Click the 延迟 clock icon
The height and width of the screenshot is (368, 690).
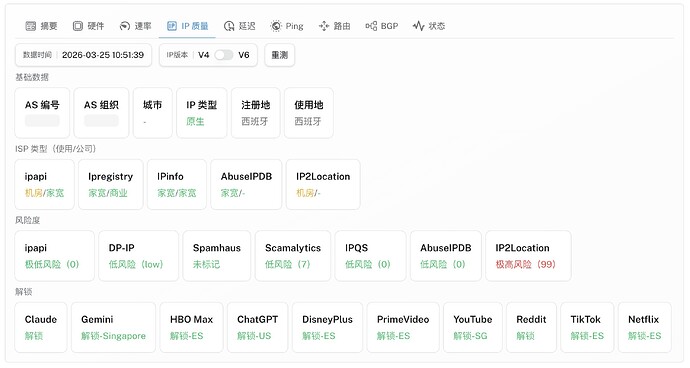[x=229, y=26]
